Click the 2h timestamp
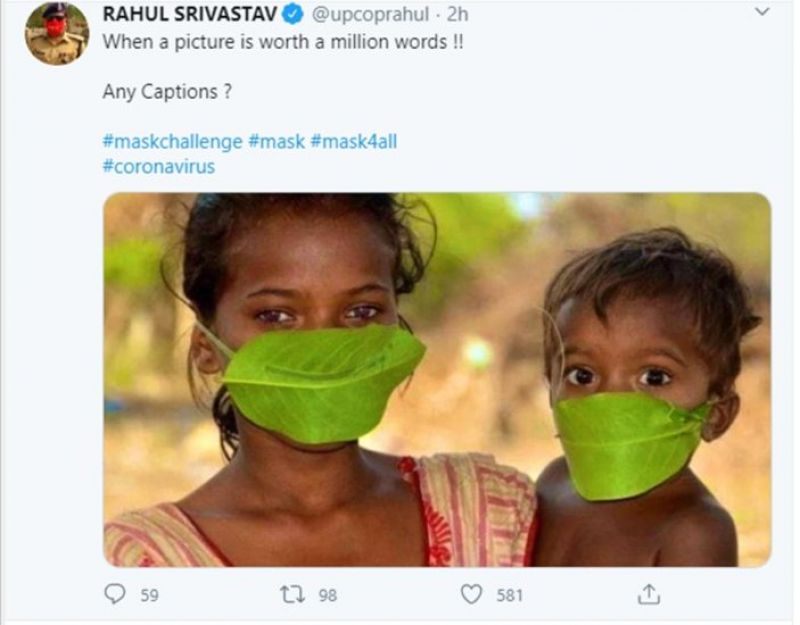The width and height of the screenshot is (800, 625). [458, 16]
